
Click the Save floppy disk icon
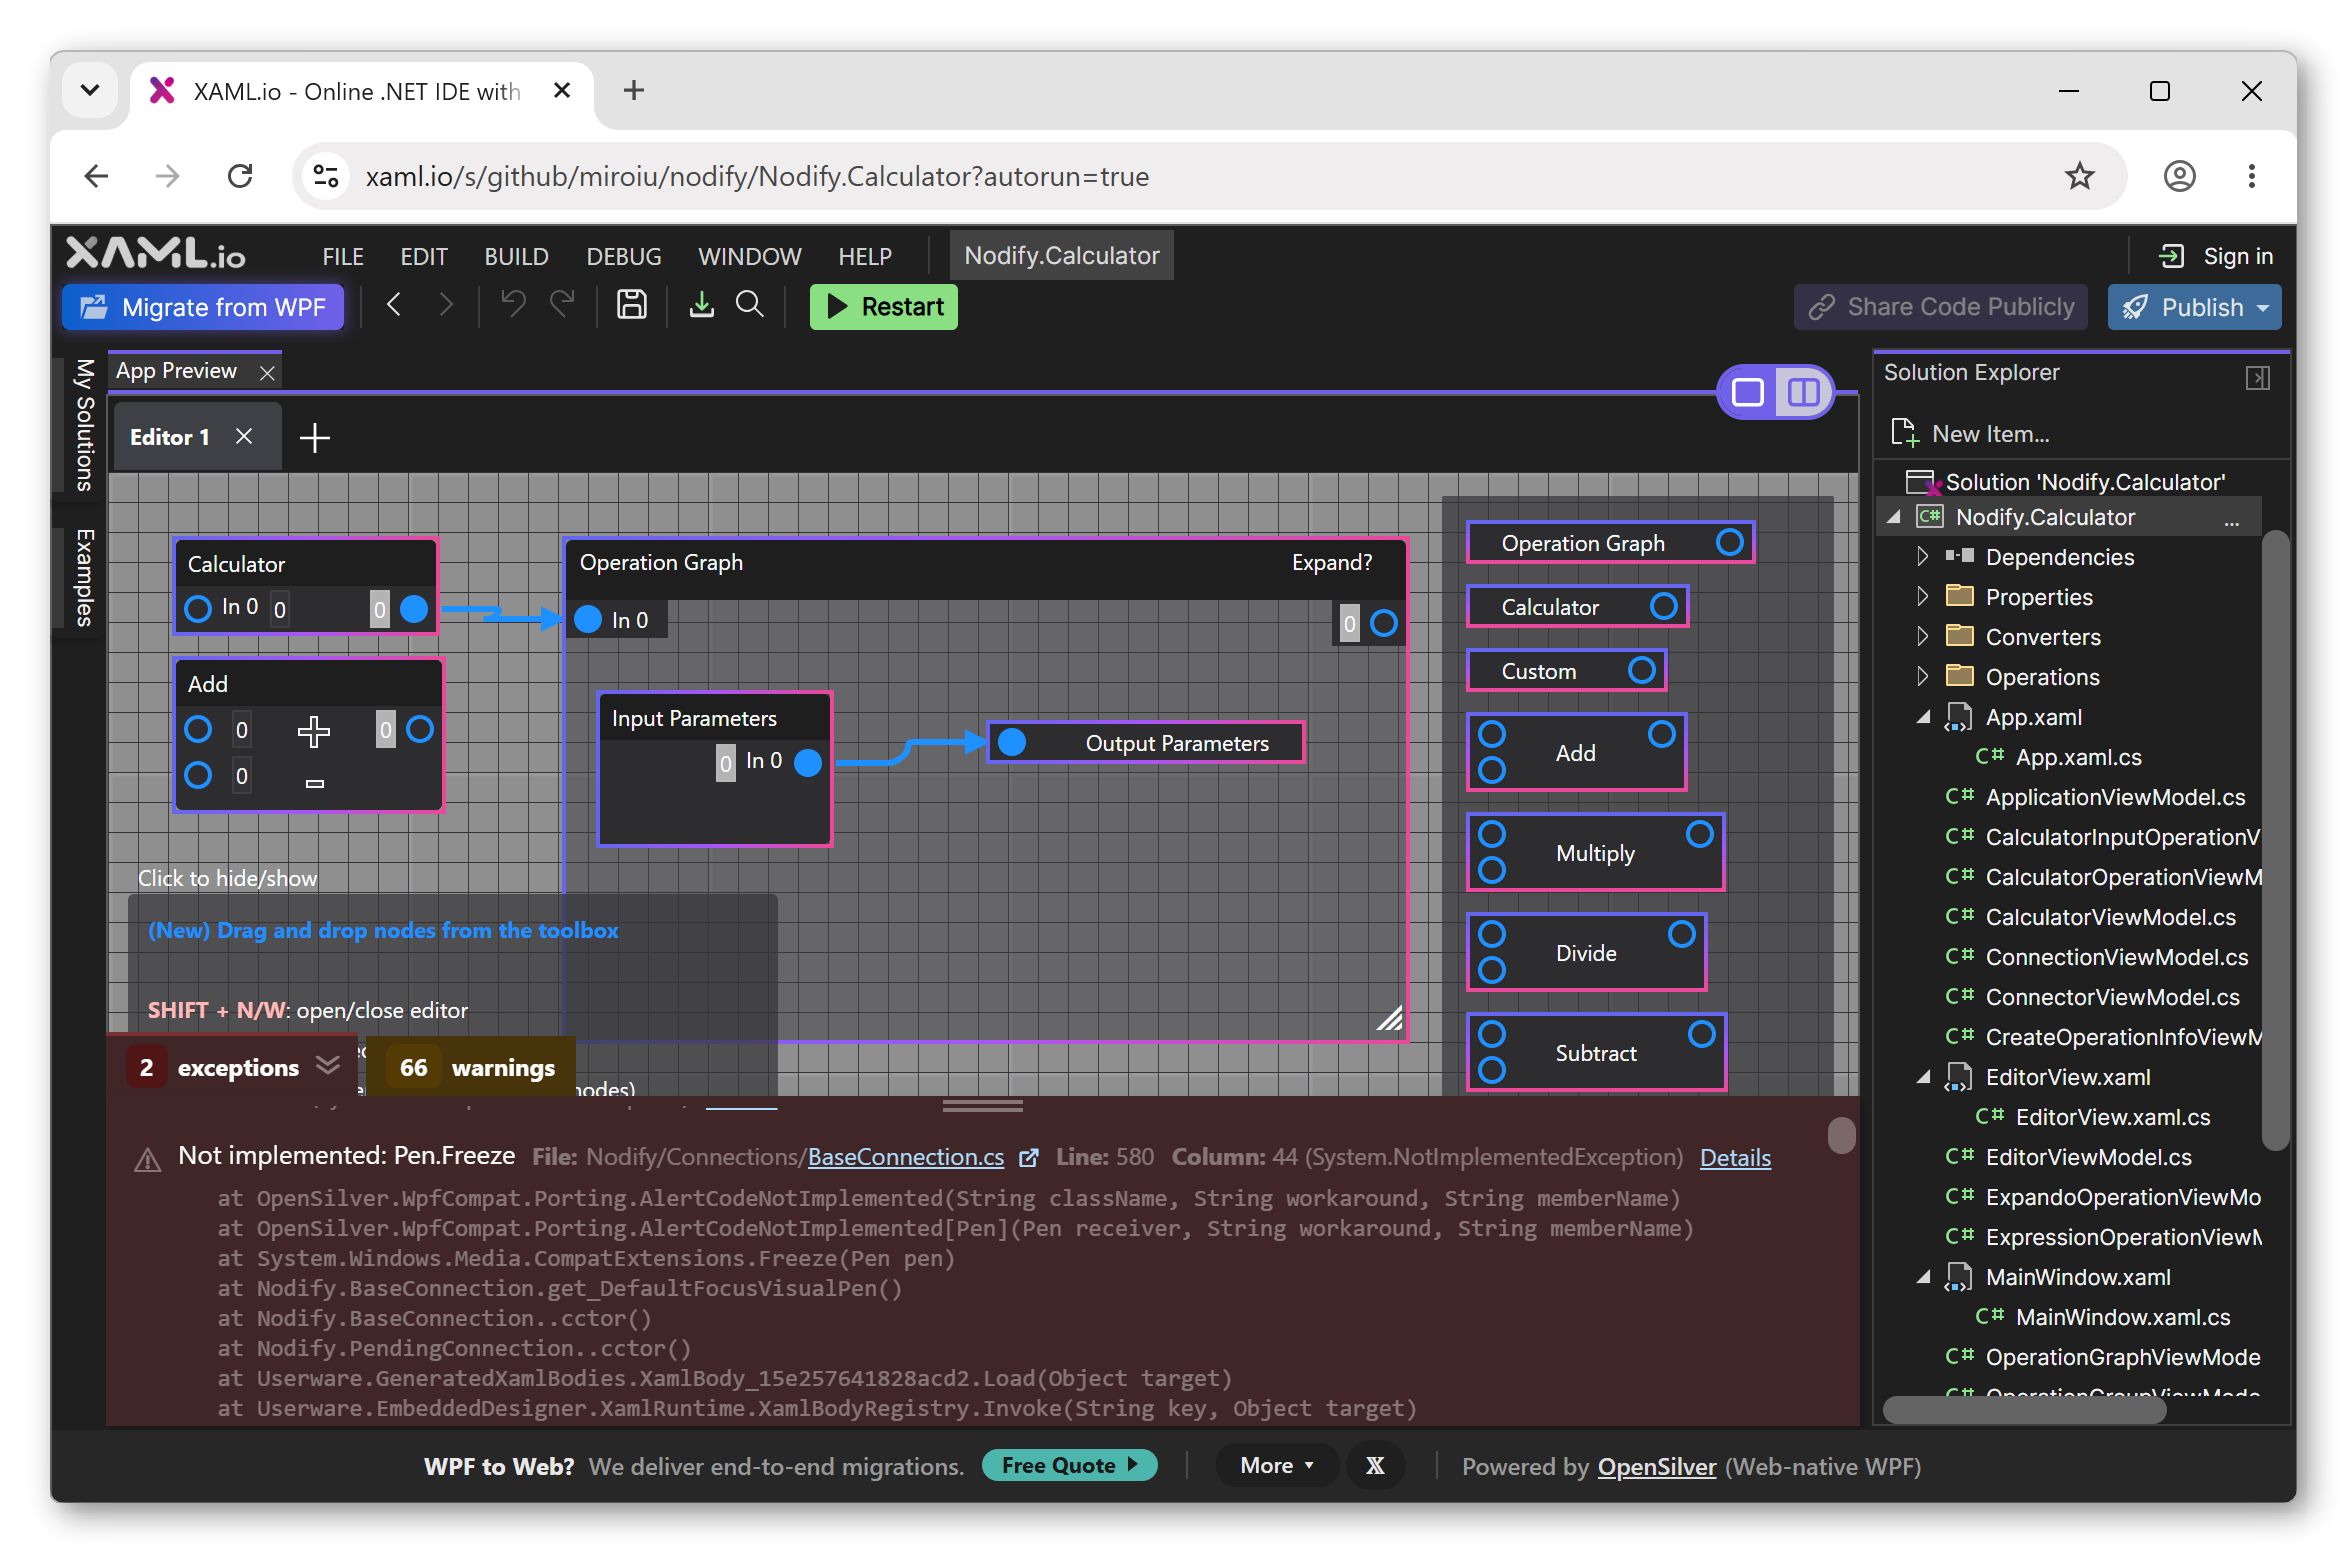632,305
